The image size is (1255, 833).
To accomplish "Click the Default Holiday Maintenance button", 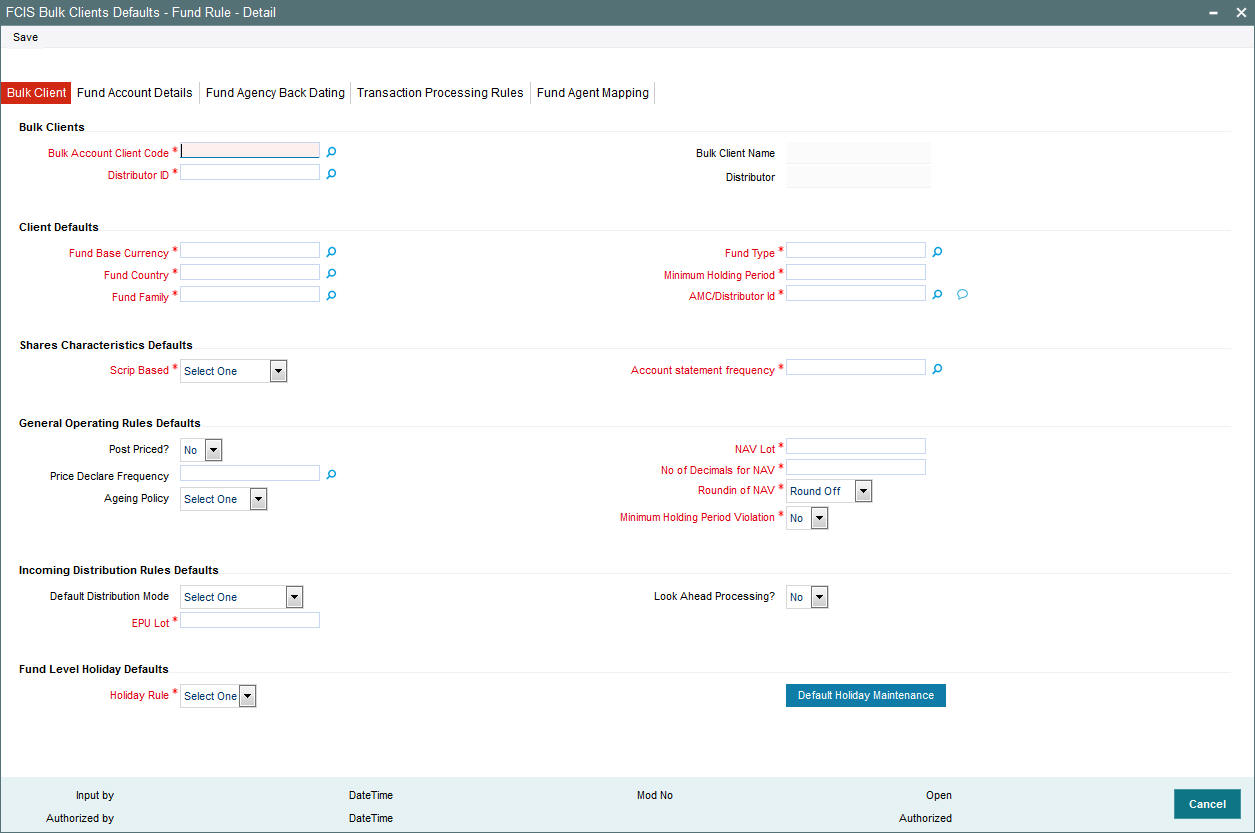I will [x=866, y=695].
